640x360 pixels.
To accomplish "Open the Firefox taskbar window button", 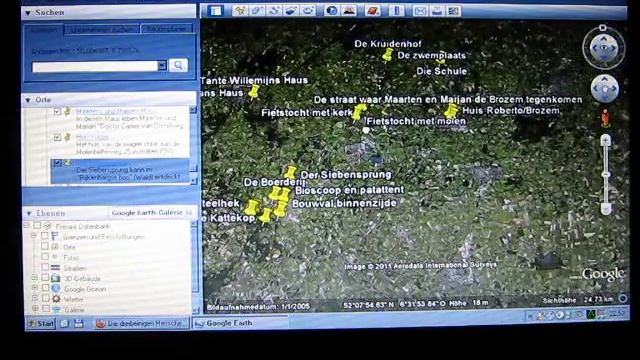I will coord(141,323).
